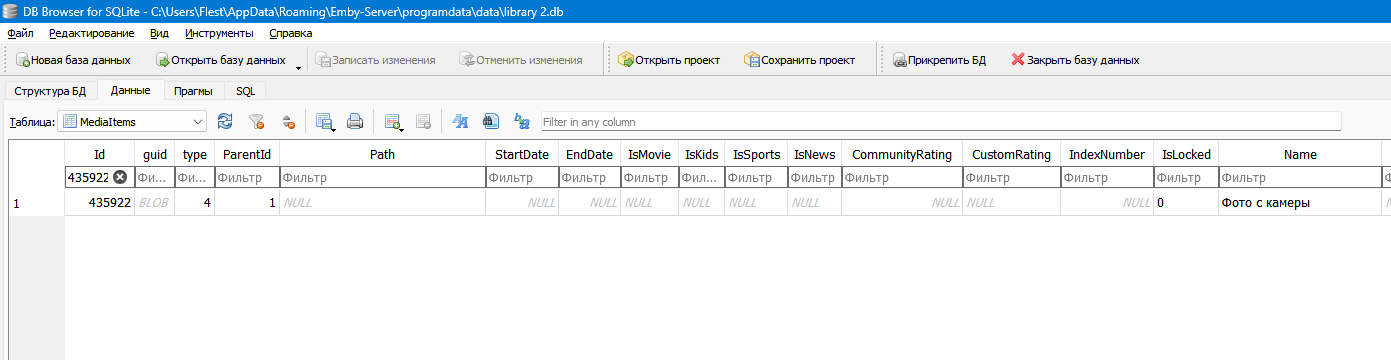Click Сохранить проект button

coord(799,60)
